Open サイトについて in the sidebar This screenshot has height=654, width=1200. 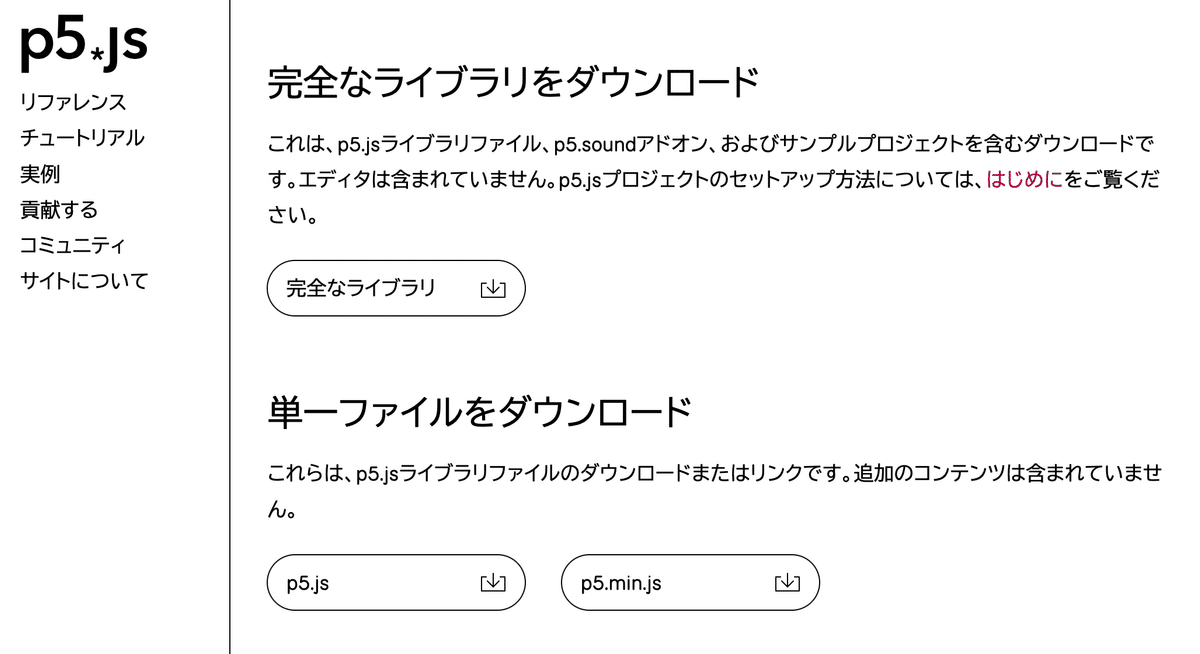tap(82, 281)
